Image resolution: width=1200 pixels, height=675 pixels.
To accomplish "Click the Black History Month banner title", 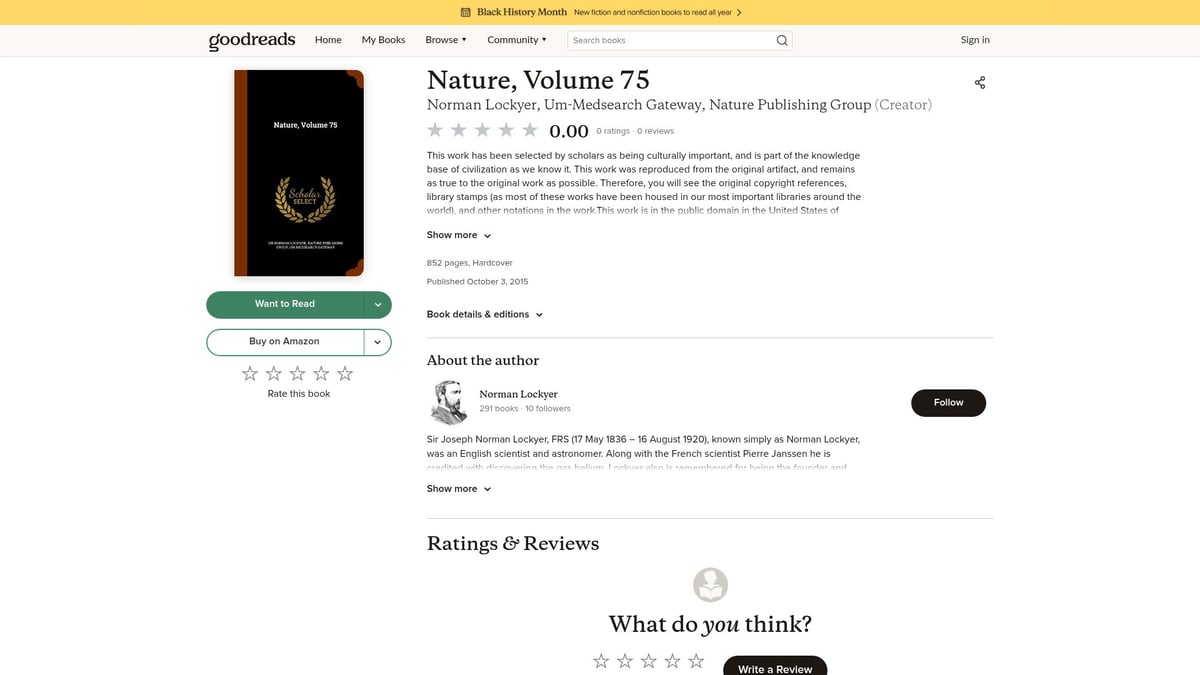I will coord(522,12).
